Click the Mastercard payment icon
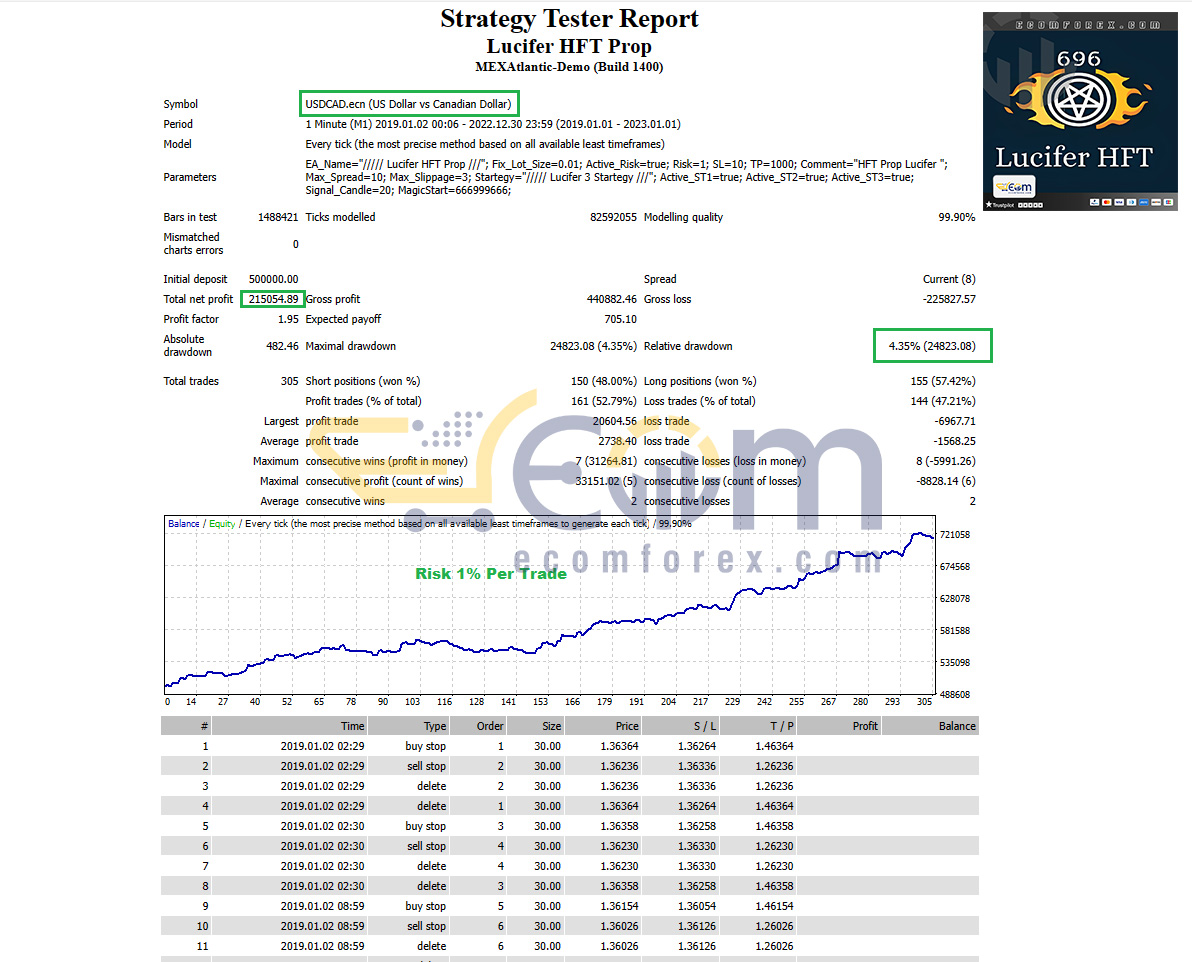The height and width of the screenshot is (962, 1192). (1107, 202)
